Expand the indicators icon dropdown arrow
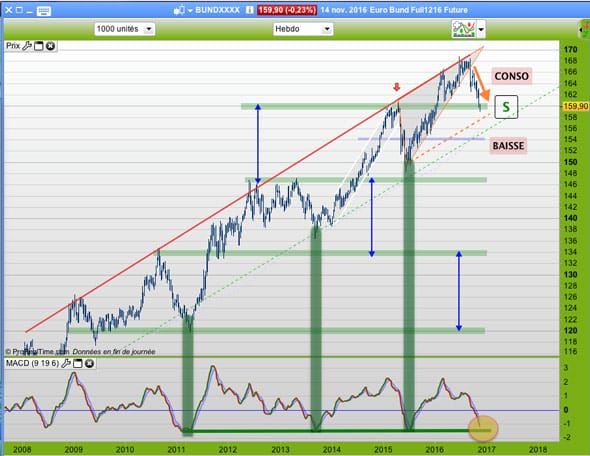 (x=481, y=29)
